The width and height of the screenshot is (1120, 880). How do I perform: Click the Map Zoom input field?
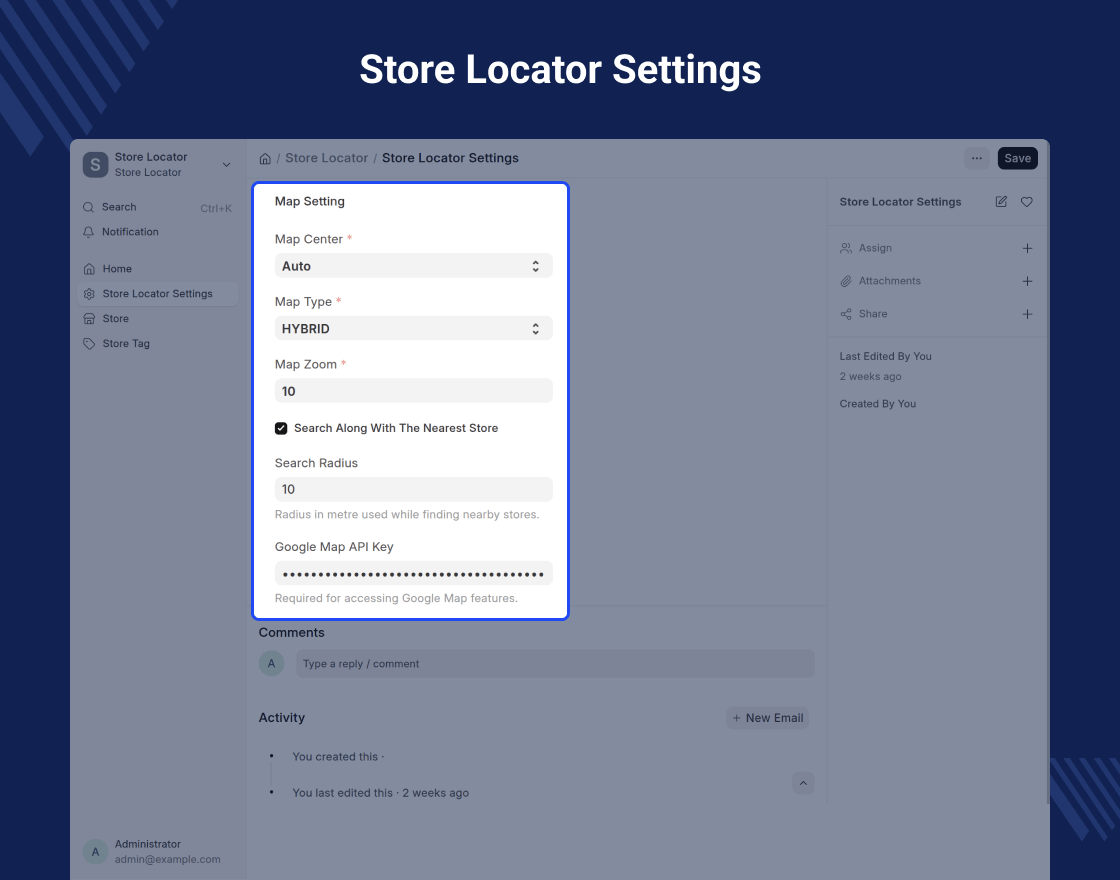click(x=414, y=391)
